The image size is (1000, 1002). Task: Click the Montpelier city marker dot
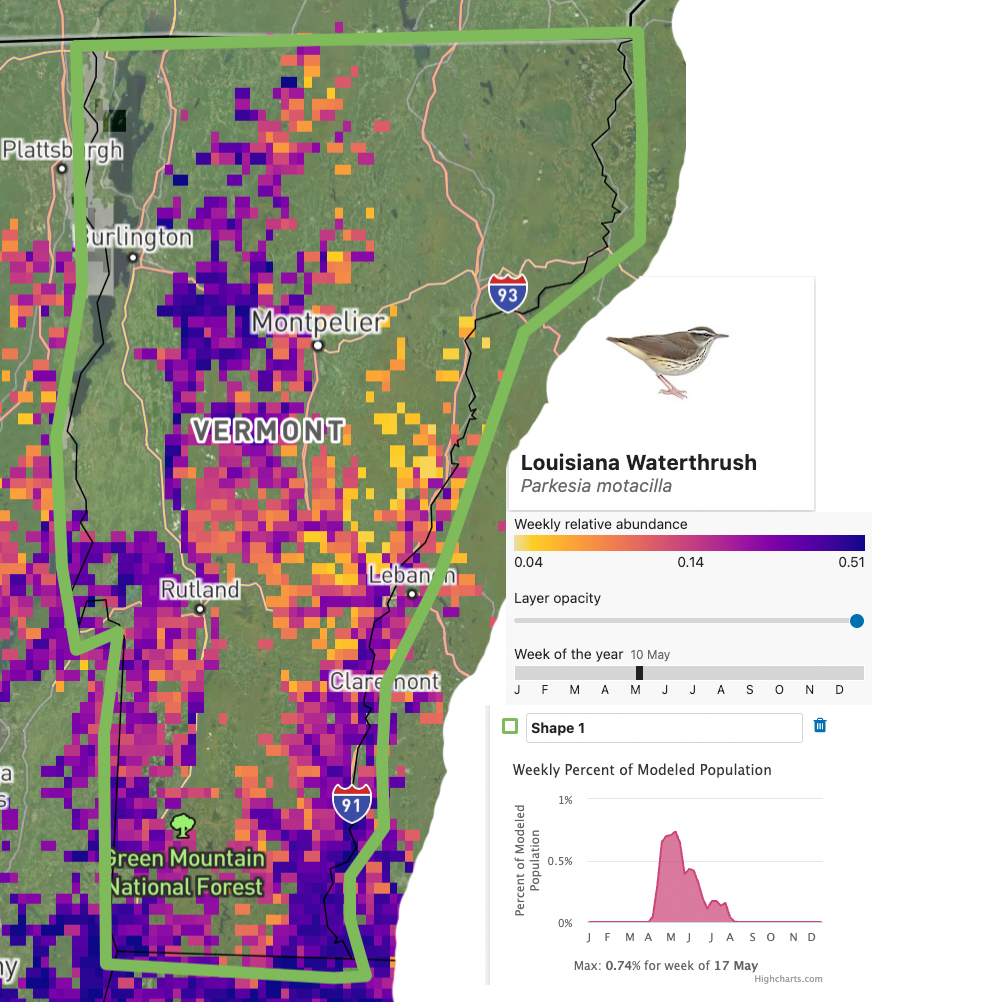point(318,346)
